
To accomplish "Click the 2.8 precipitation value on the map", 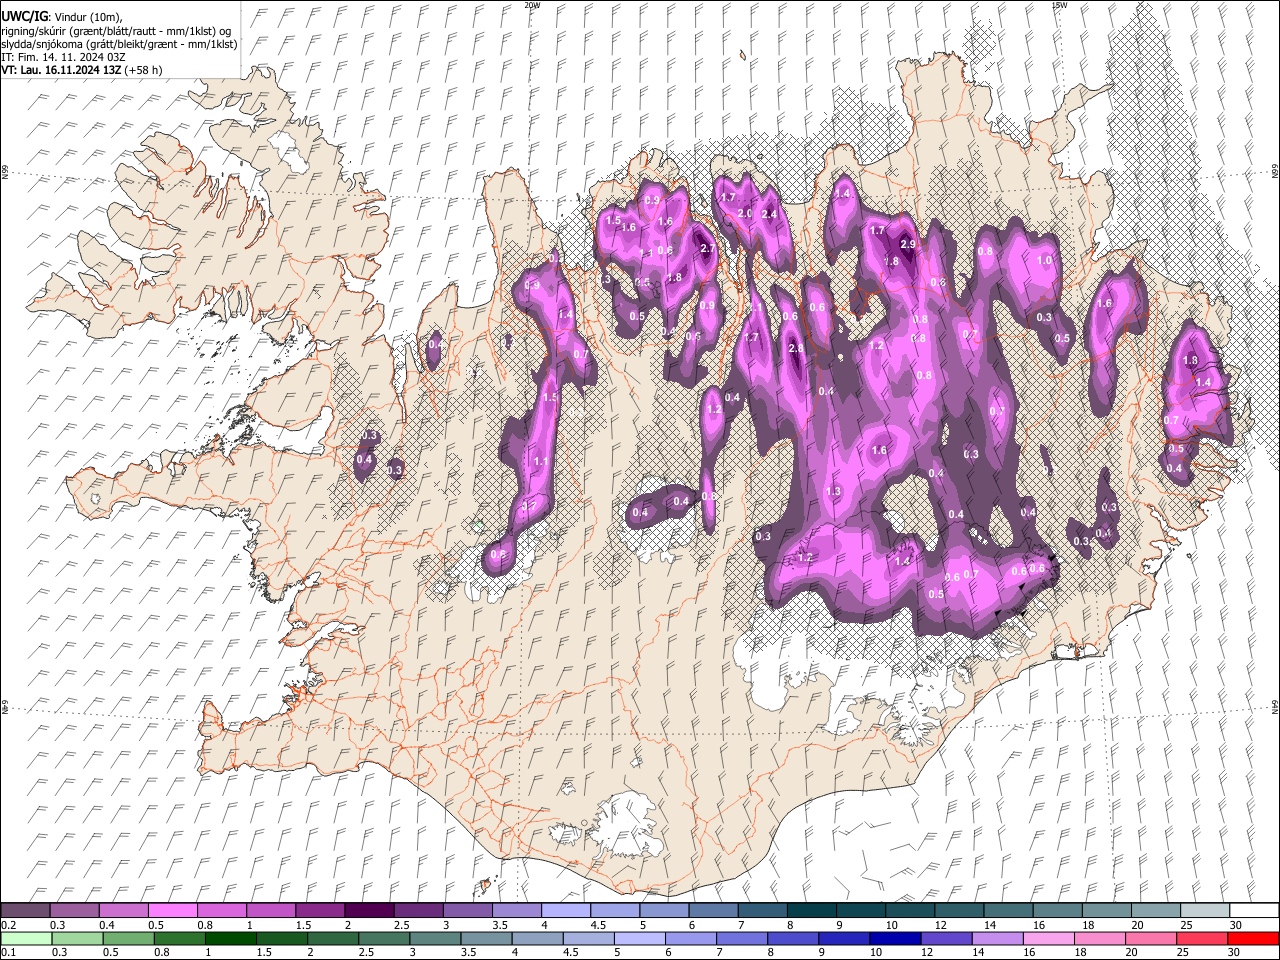I will (x=796, y=348).
